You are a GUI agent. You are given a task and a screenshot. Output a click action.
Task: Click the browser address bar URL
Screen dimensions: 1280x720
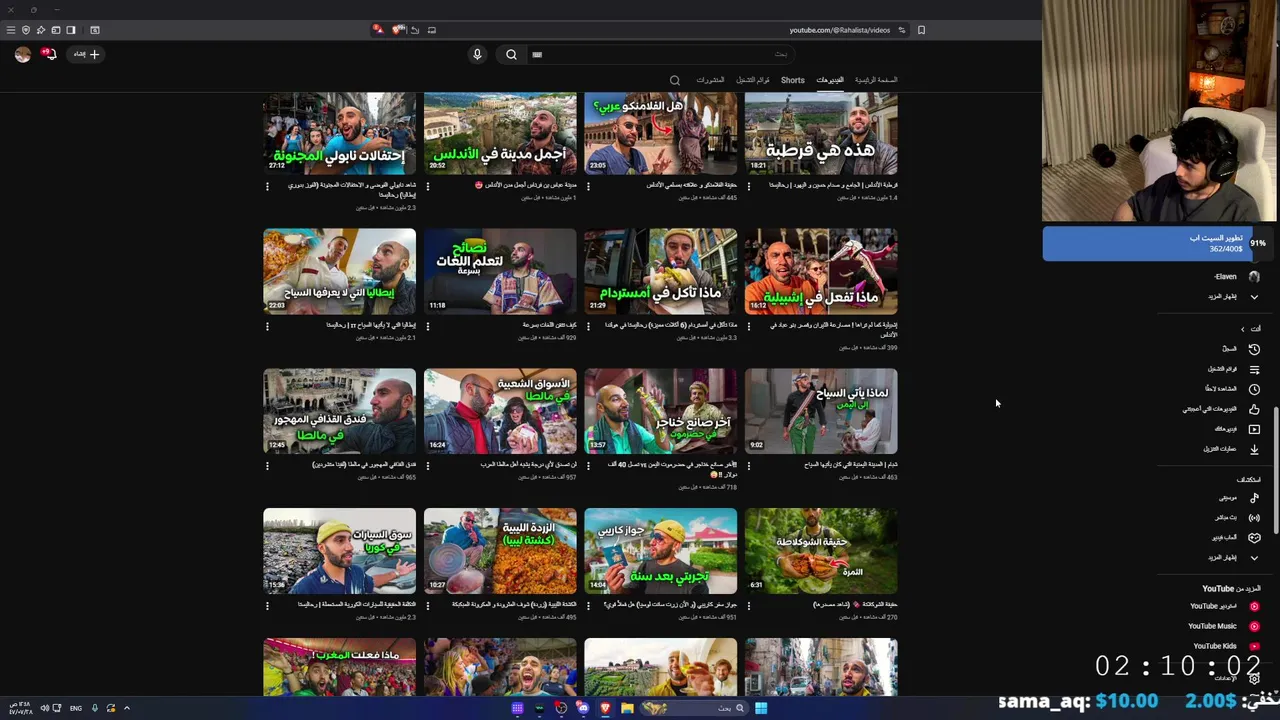click(x=839, y=30)
